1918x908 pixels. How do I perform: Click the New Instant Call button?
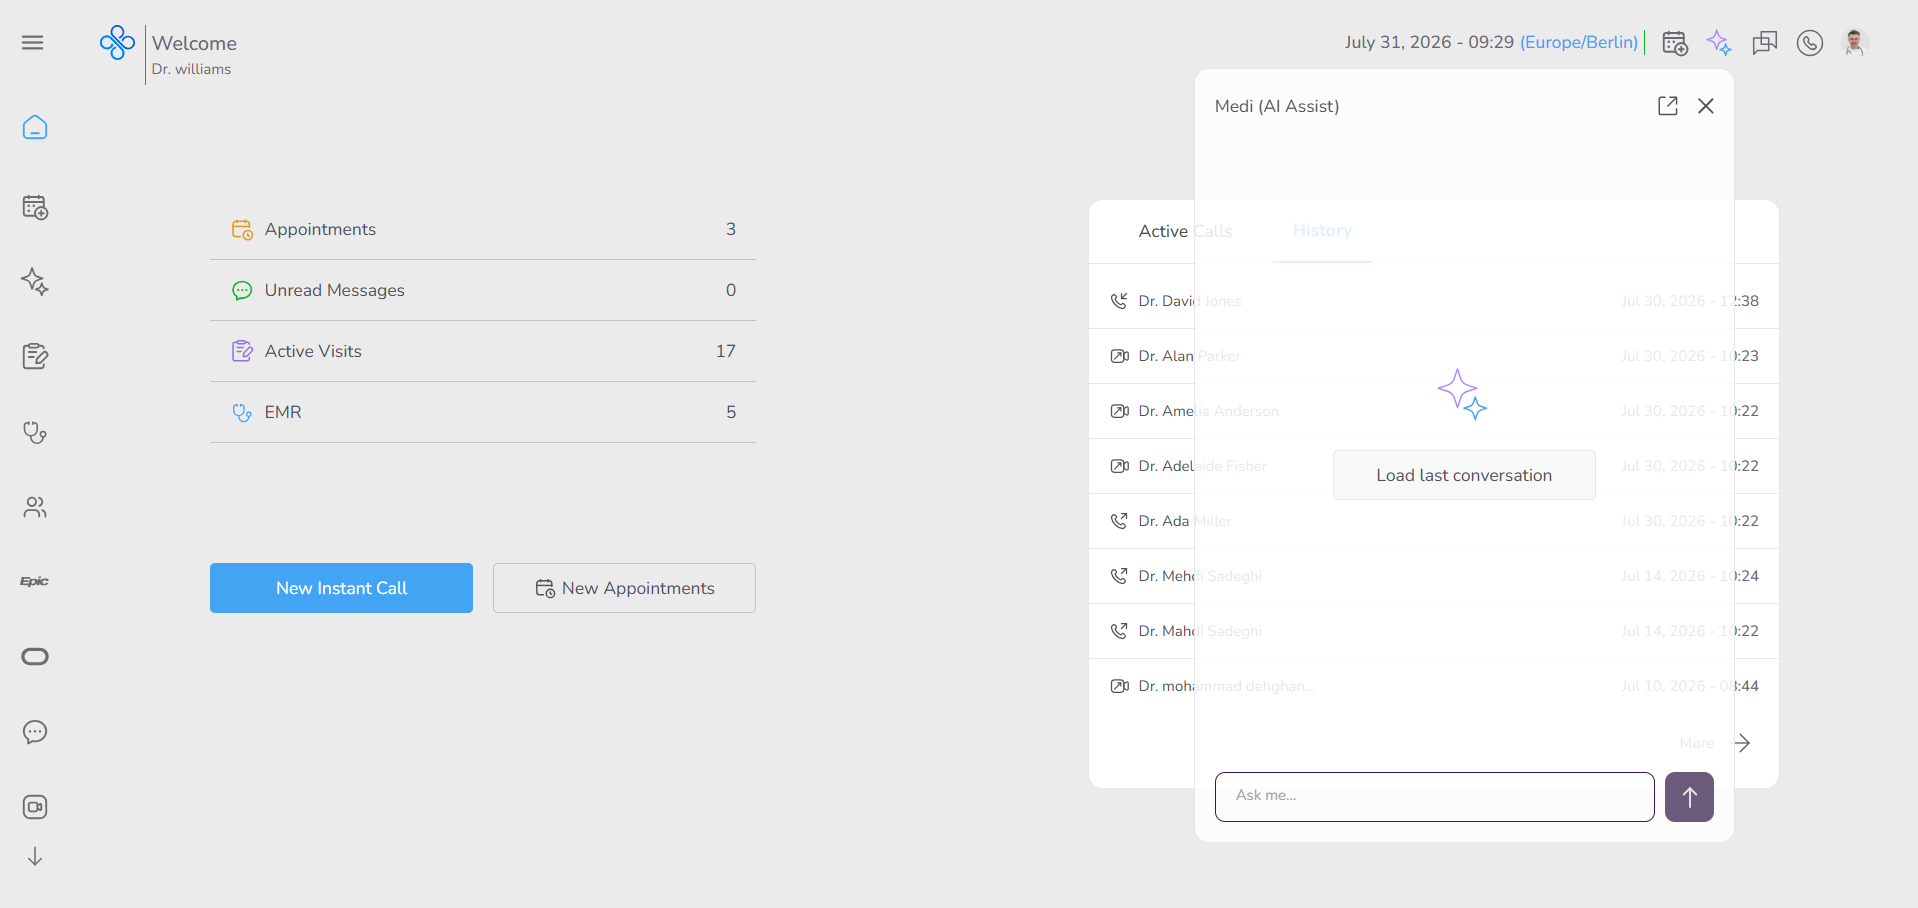[341, 588]
